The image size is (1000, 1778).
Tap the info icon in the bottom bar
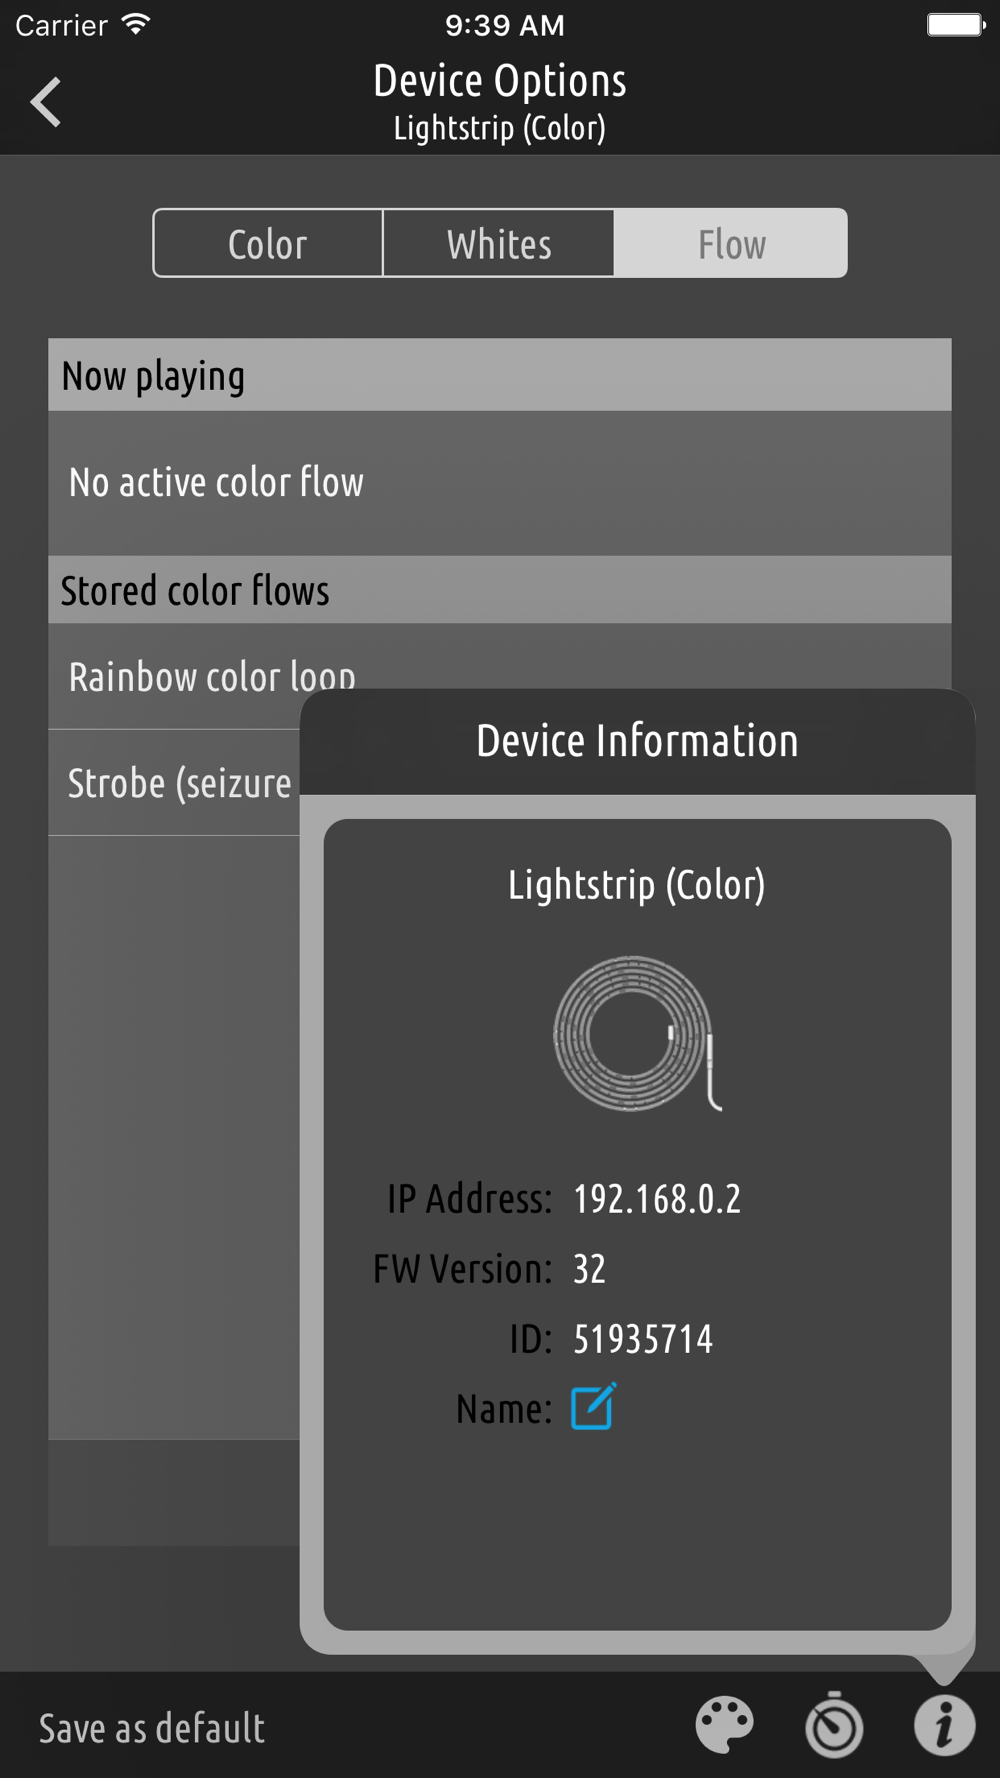pyautogui.click(x=944, y=1725)
